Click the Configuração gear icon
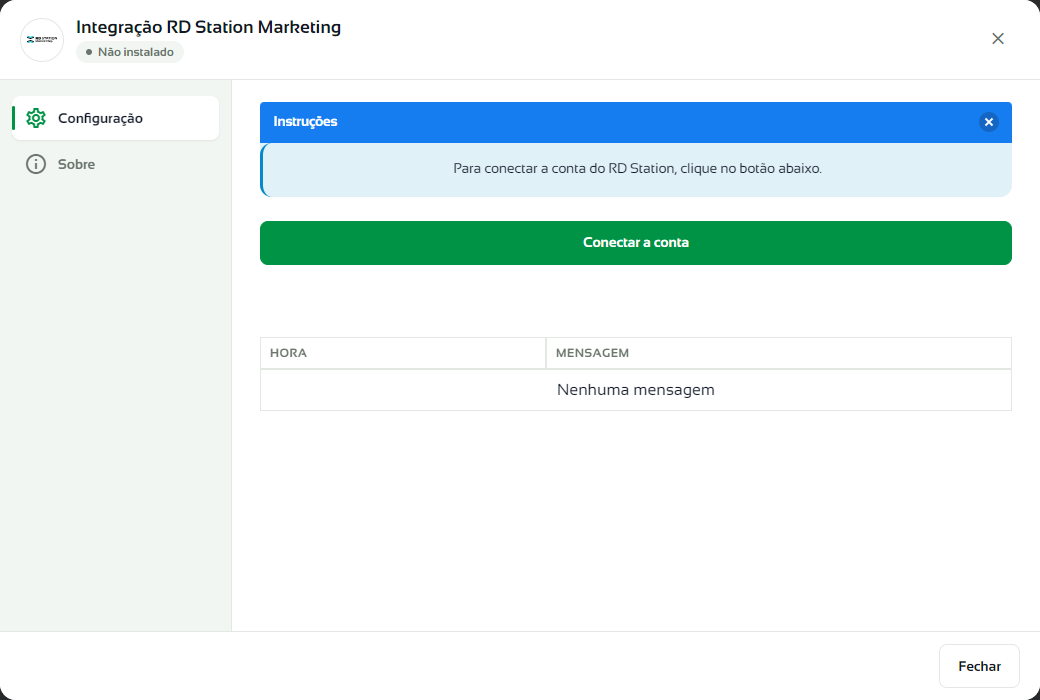This screenshot has height=700, width=1040. pos(36,118)
